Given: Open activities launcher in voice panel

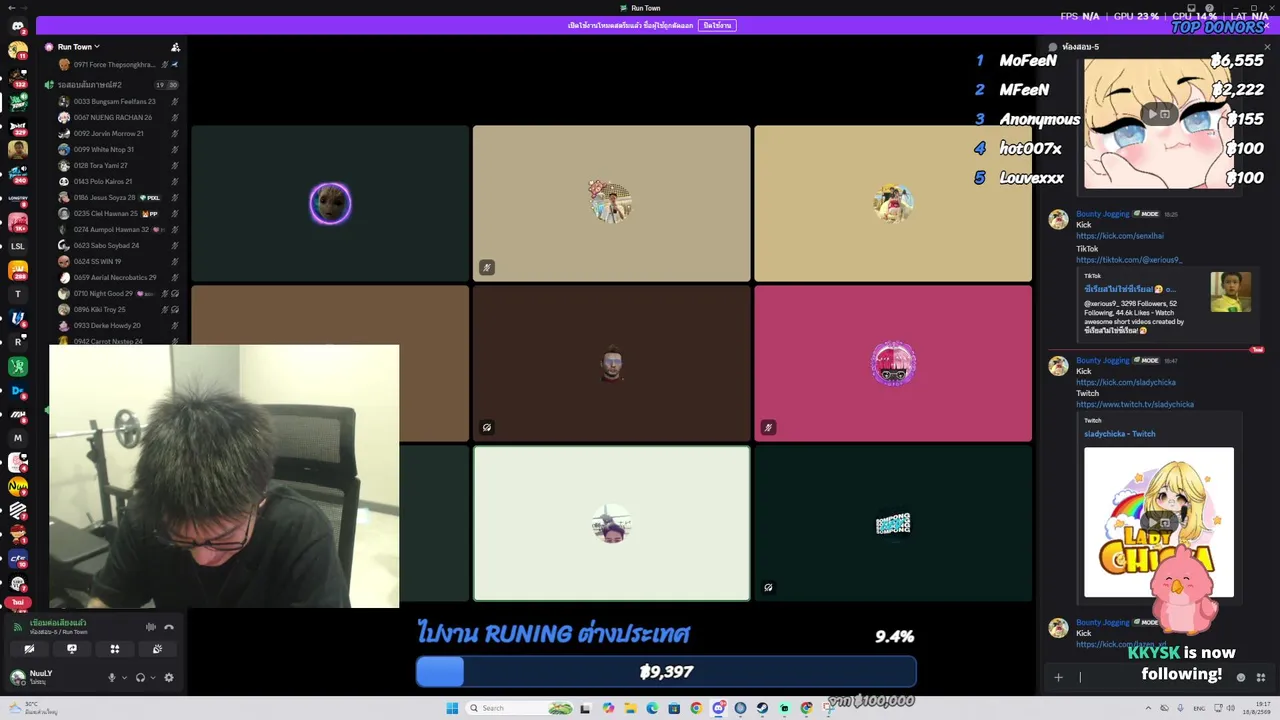Looking at the screenshot, I should coord(115,649).
